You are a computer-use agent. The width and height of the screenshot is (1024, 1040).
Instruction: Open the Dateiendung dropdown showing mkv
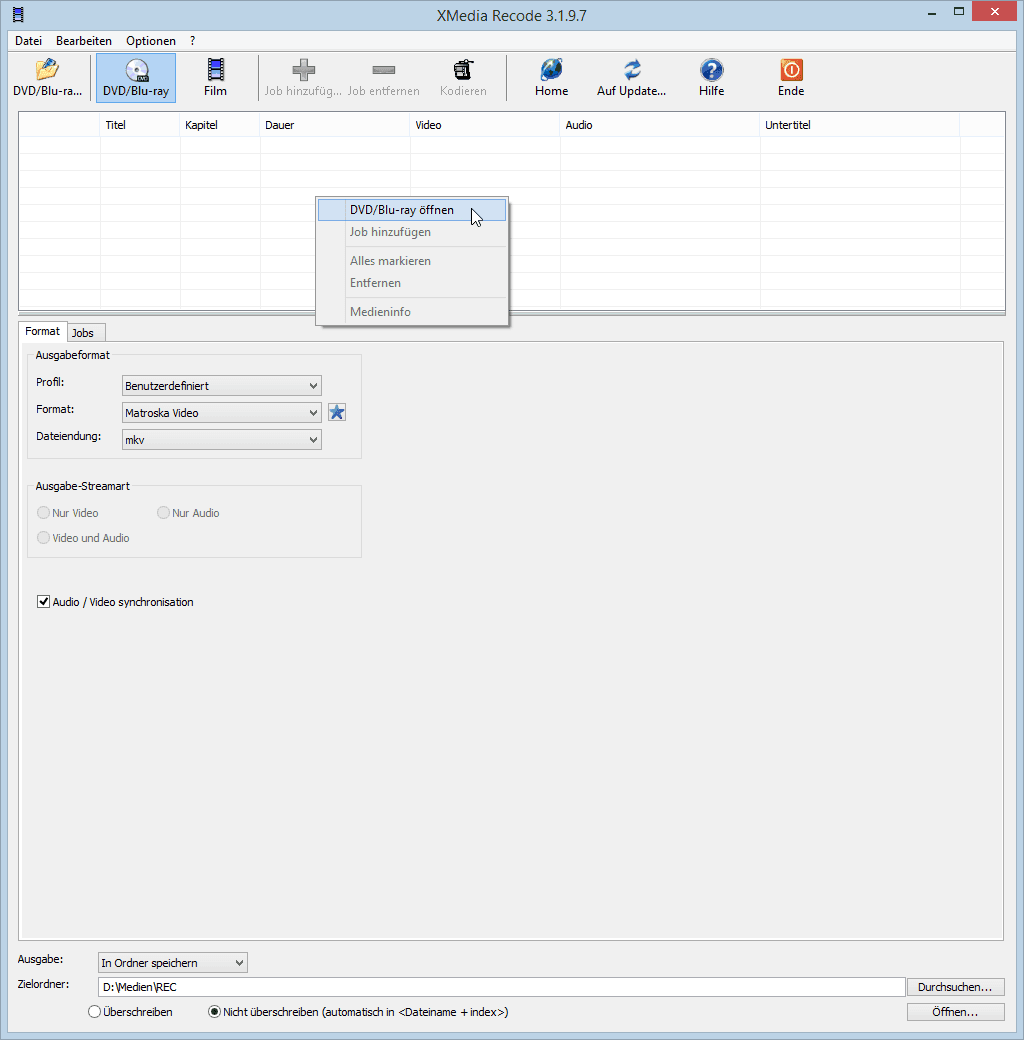pyautogui.click(x=222, y=440)
